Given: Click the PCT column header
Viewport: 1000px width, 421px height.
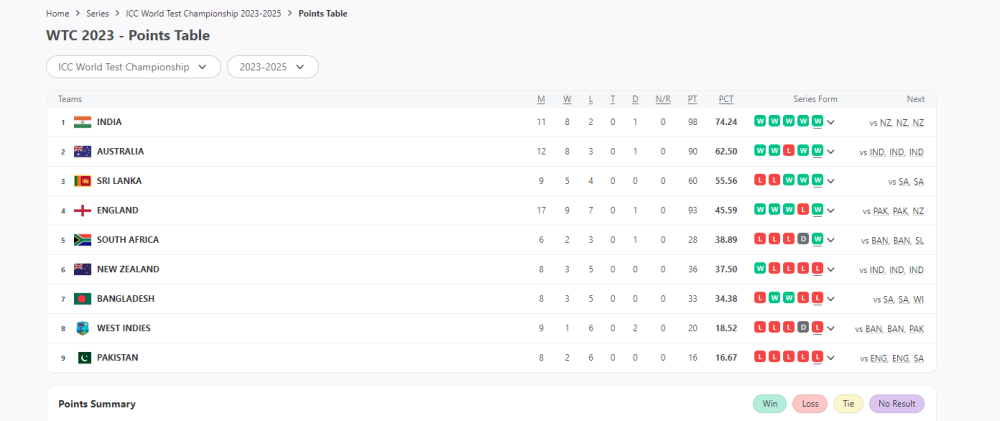Looking at the screenshot, I should pos(726,100).
